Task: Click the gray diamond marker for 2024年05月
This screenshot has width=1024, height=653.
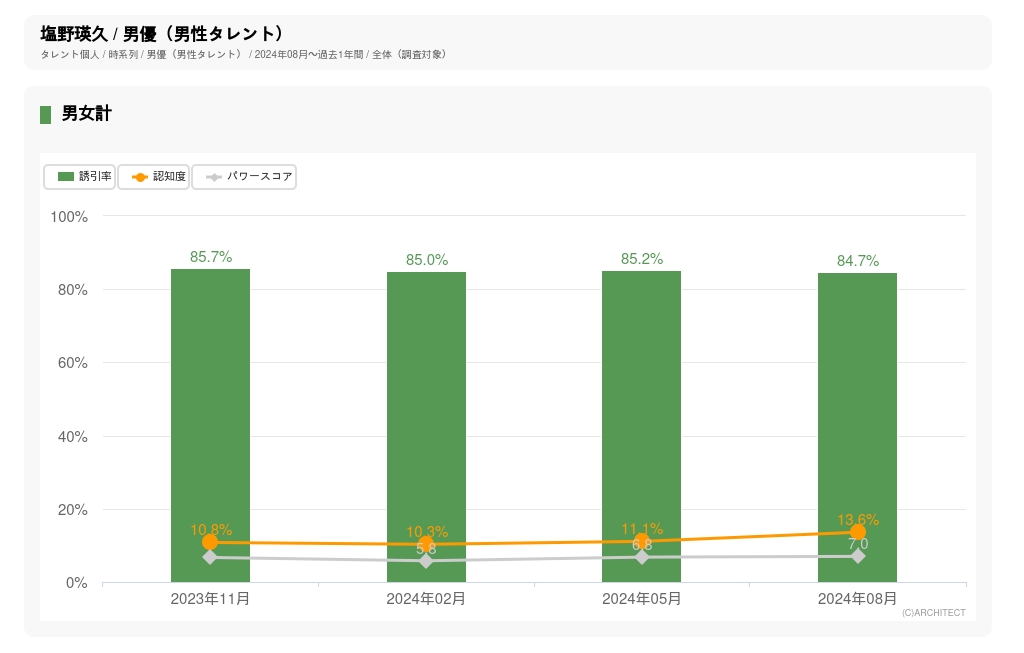Action: [x=642, y=557]
